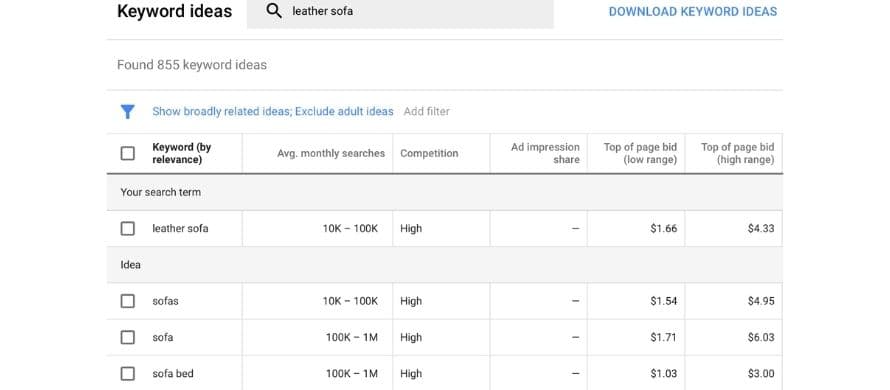Select the 'sofa' keyword text
Screen dimensions: 890x390
[x=162, y=337]
